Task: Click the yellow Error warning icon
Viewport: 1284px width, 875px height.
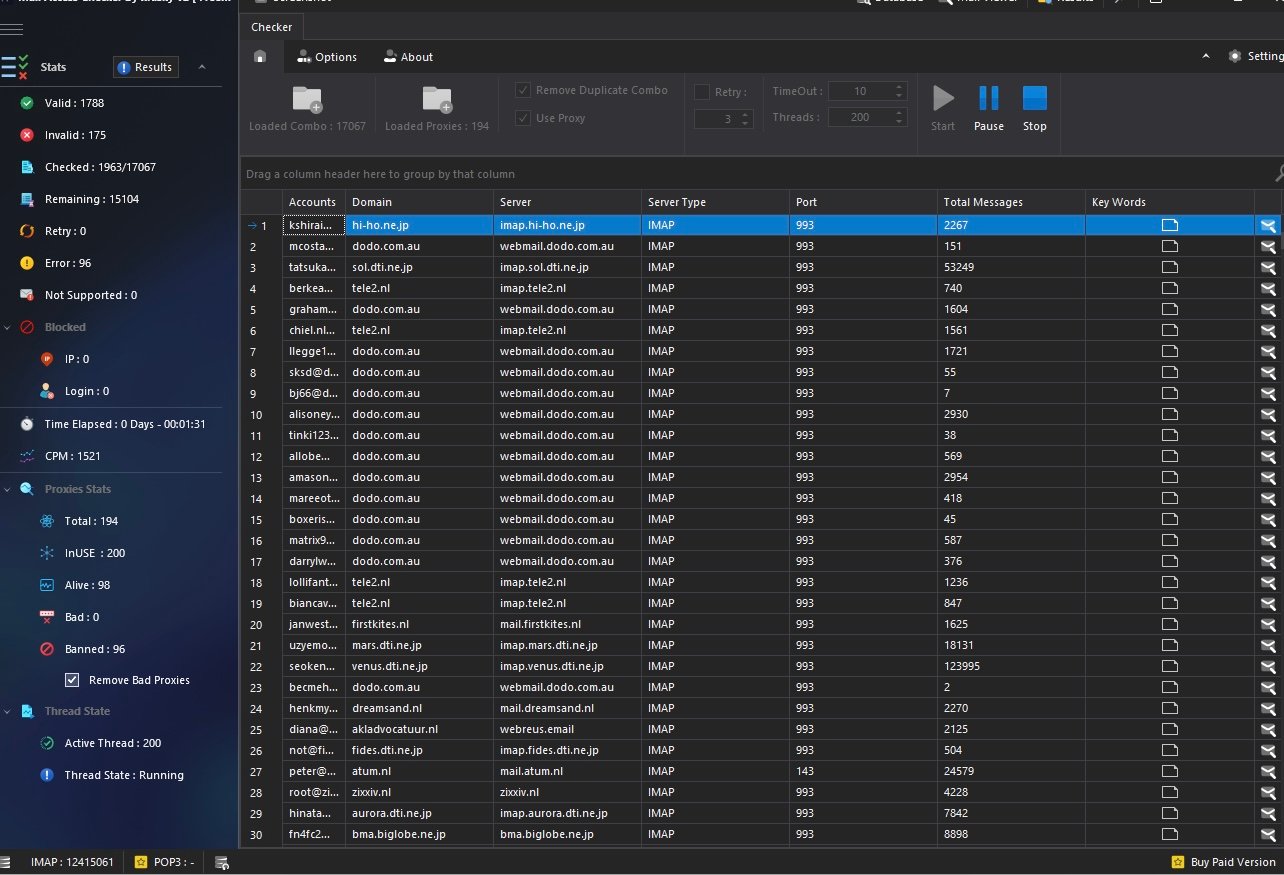Action: (x=27, y=263)
